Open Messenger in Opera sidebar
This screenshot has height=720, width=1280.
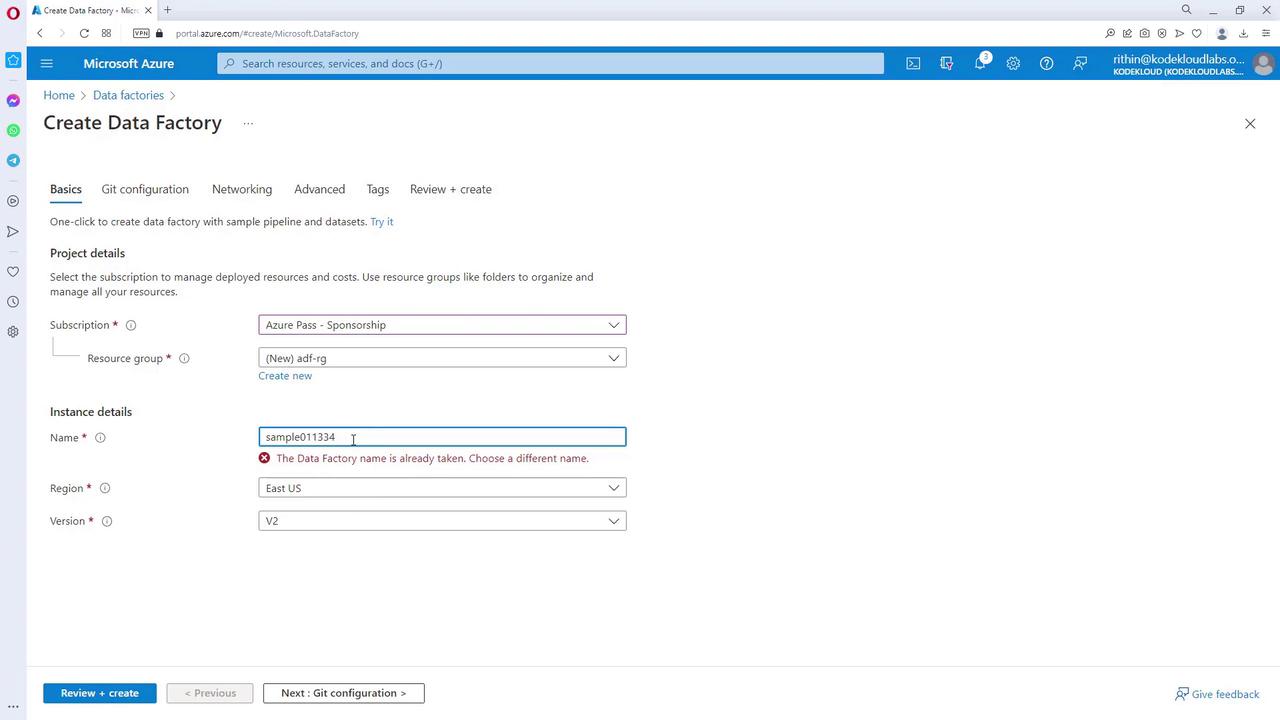tap(13, 101)
